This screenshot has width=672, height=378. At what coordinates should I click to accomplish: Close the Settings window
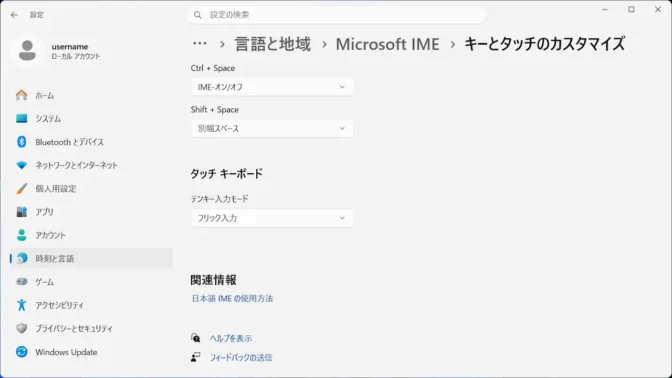(658, 9)
